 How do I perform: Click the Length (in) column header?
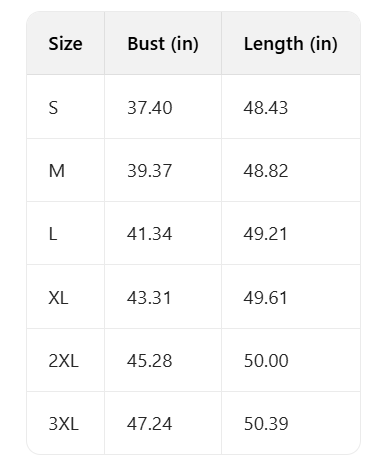tap(291, 44)
